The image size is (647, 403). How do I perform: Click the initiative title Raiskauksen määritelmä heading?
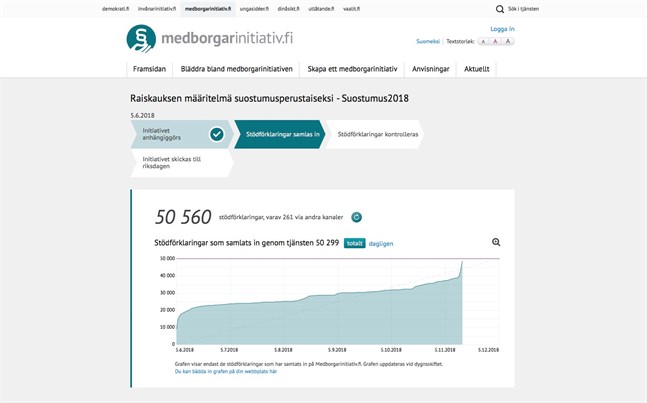point(269,98)
